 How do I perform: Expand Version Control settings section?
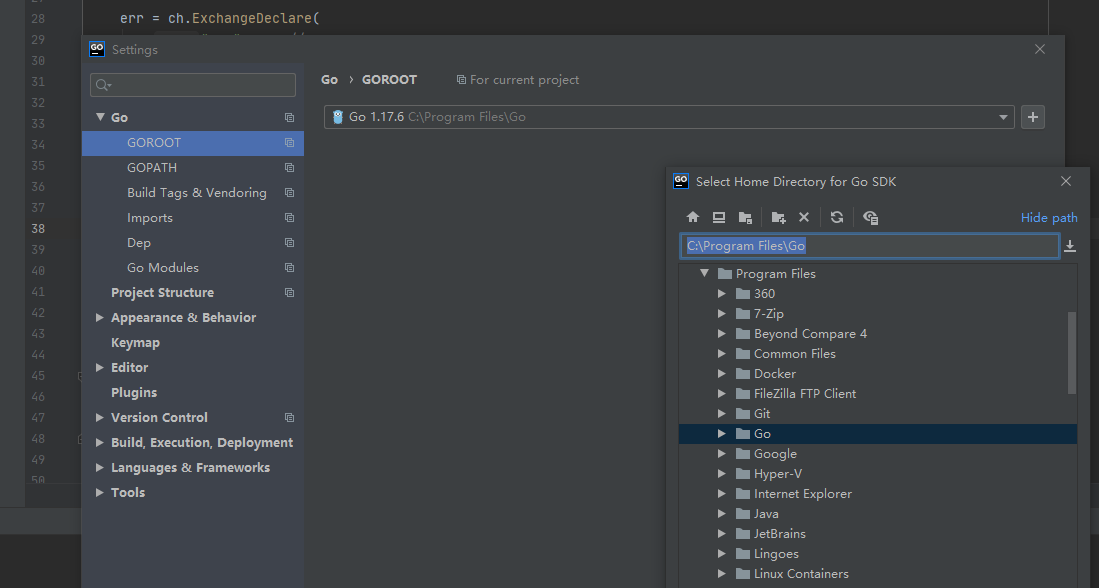click(x=100, y=417)
